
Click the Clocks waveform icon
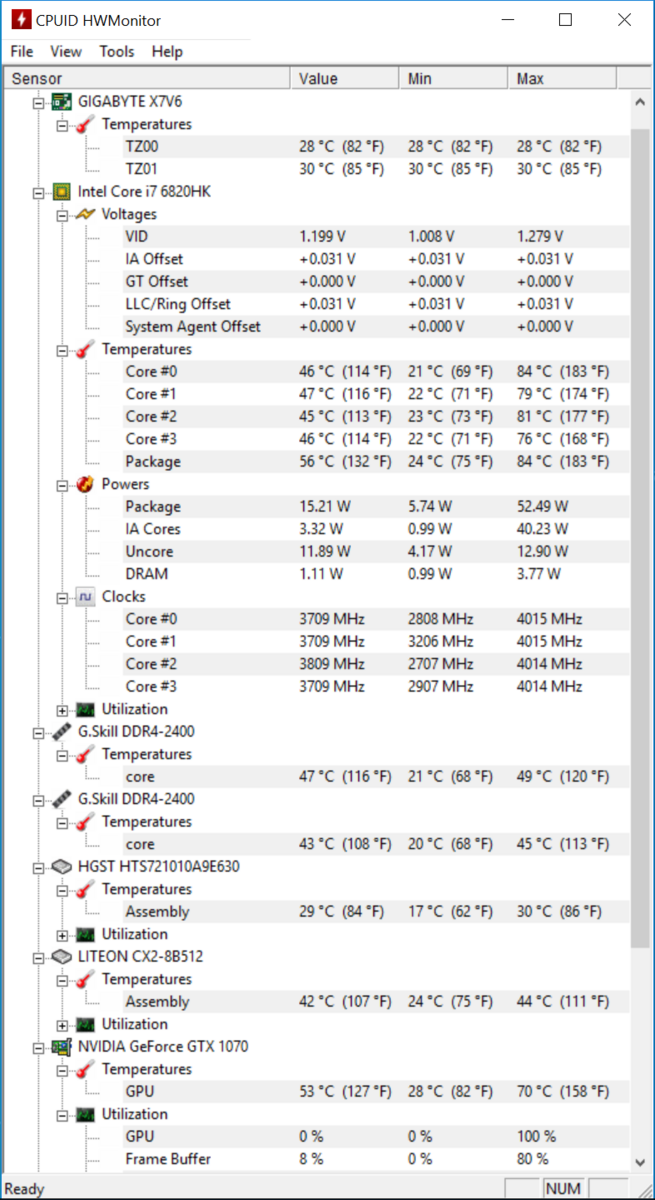tap(86, 597)
